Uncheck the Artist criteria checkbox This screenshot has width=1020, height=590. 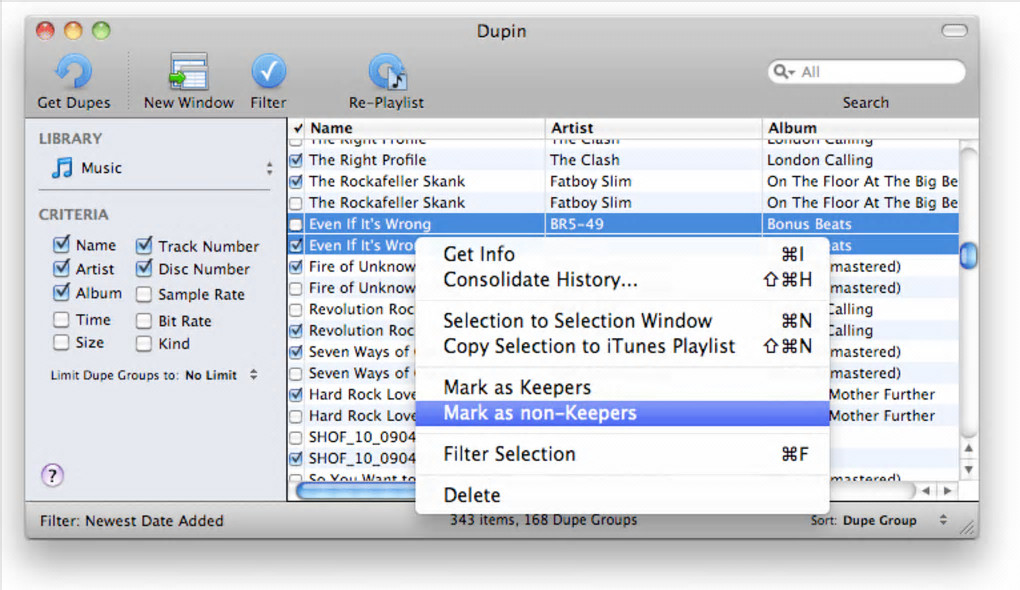[x=61, y=268]
